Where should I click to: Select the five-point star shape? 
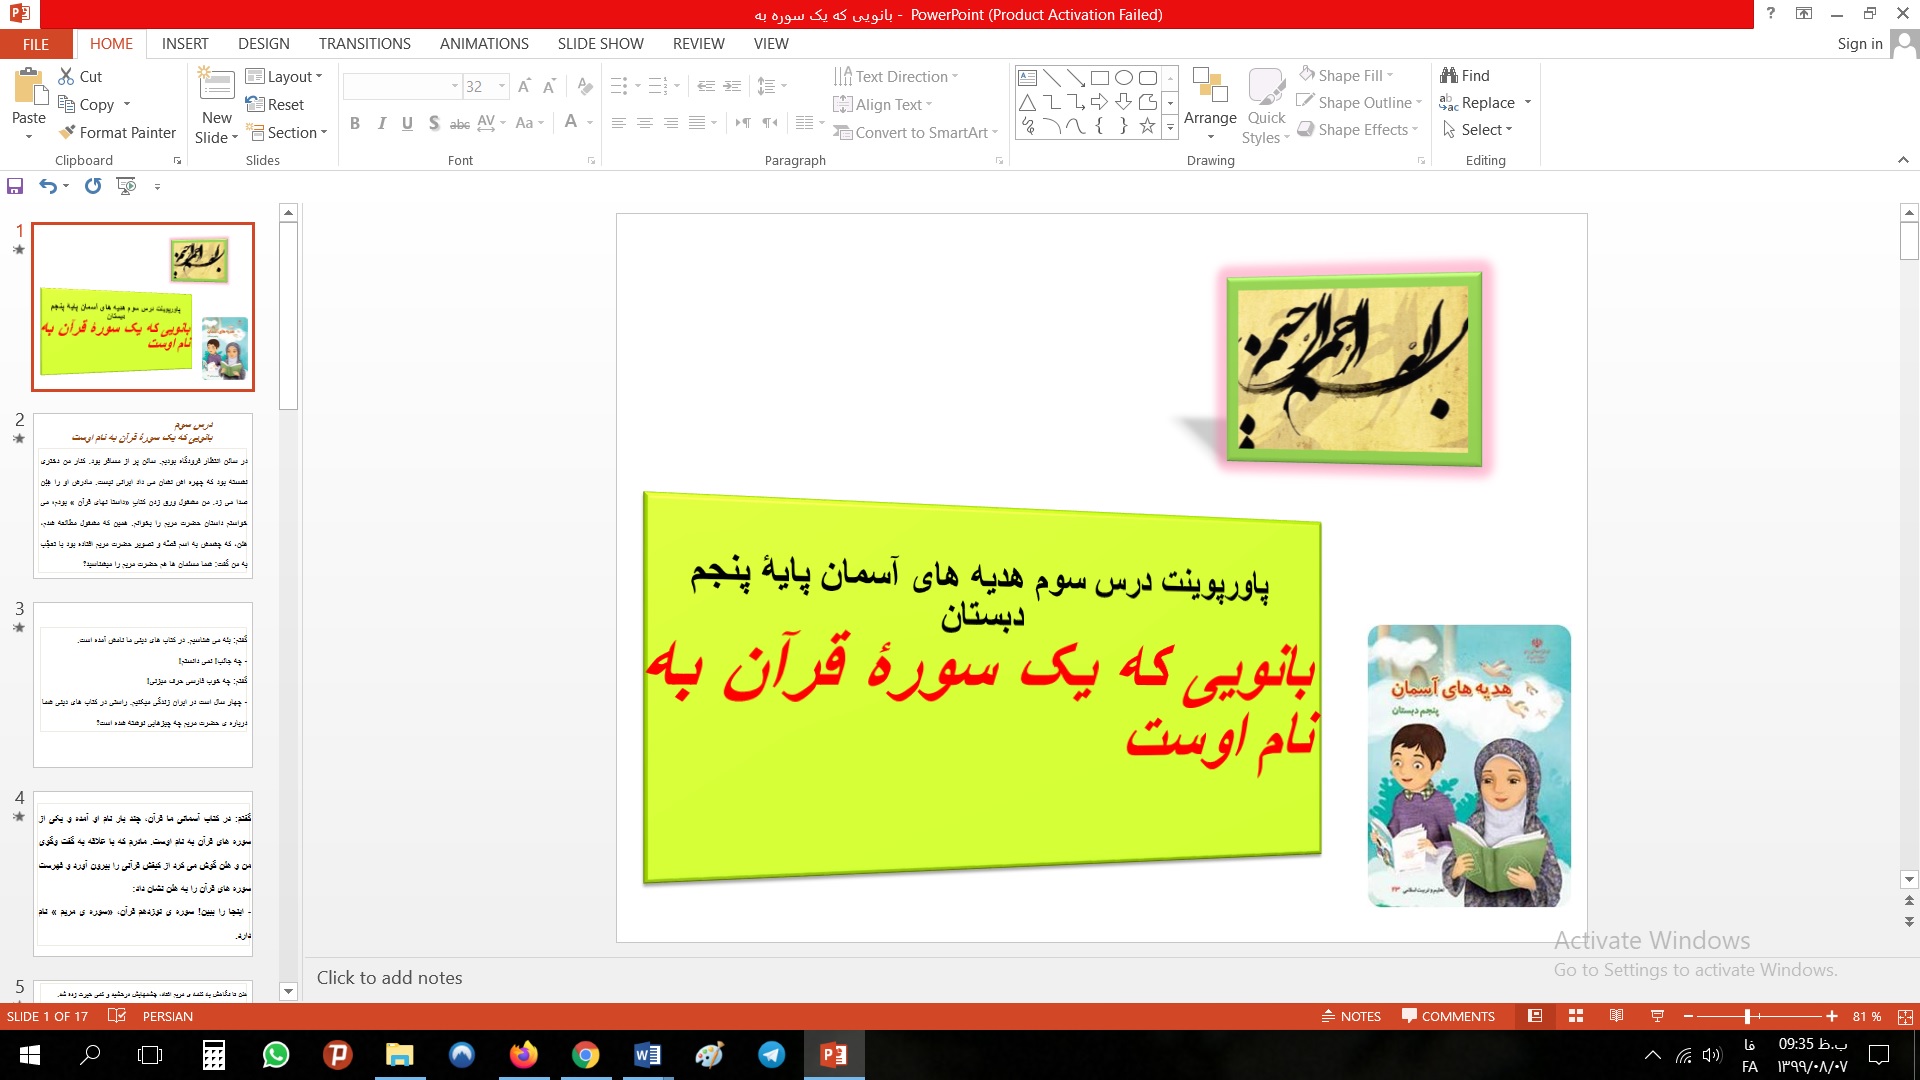coord(1147,126)
